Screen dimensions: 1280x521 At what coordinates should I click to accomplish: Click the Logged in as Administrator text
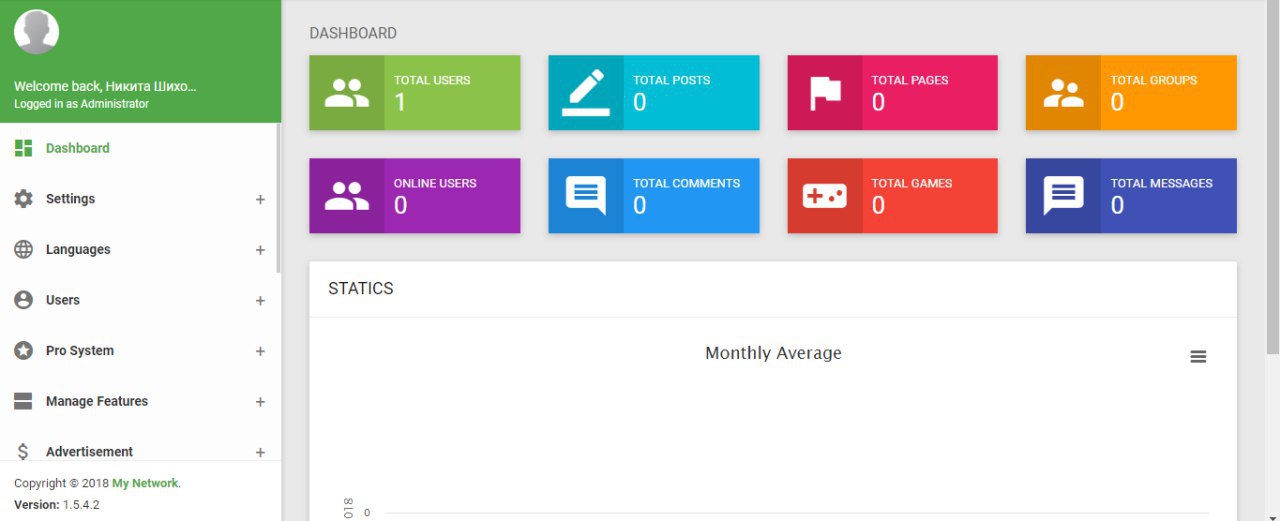pyautogui.click(x=81, y=104)
